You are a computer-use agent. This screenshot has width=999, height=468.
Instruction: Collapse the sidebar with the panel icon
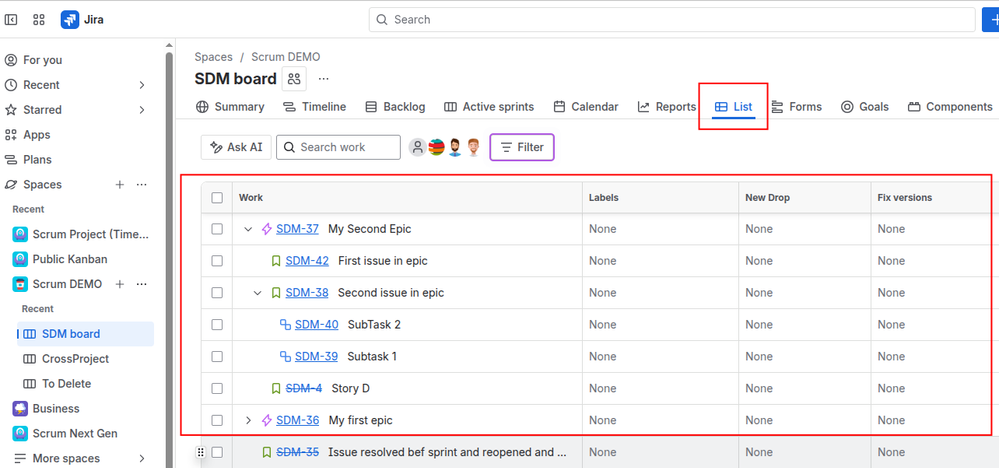[11, 20]
